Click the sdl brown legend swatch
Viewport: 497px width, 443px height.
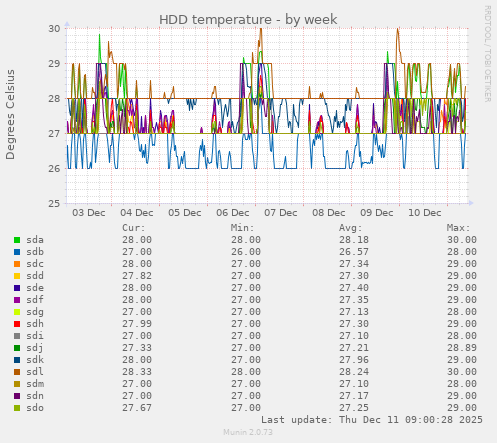(x=17, y=372)
